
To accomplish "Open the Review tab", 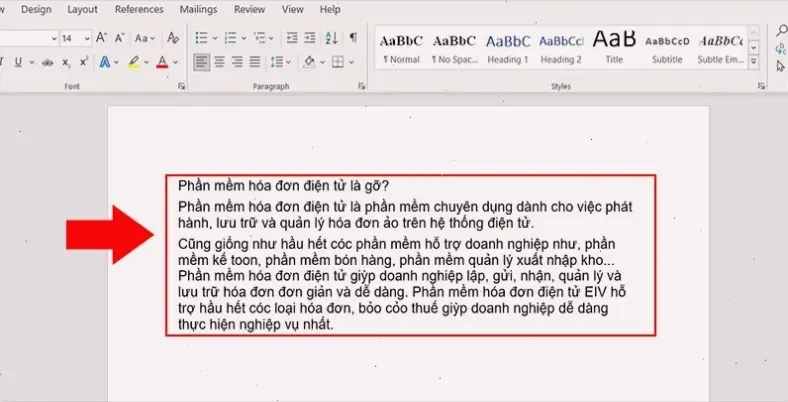I will [250, 9].
